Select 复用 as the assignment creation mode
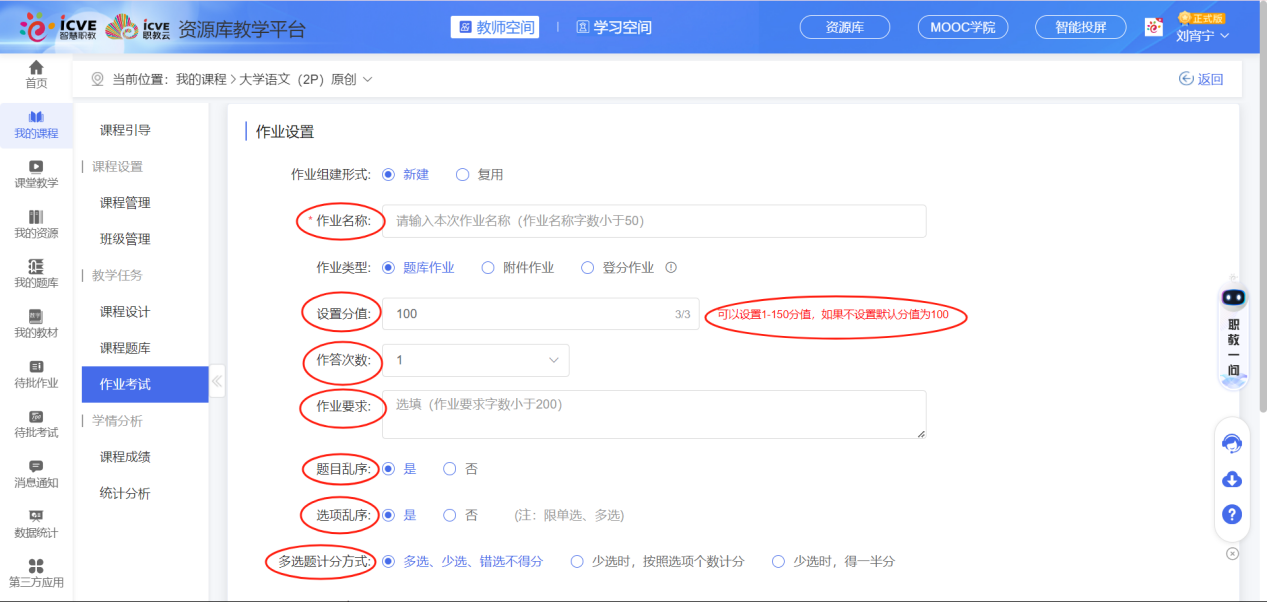1267x602 pixels. pos(463,175)
